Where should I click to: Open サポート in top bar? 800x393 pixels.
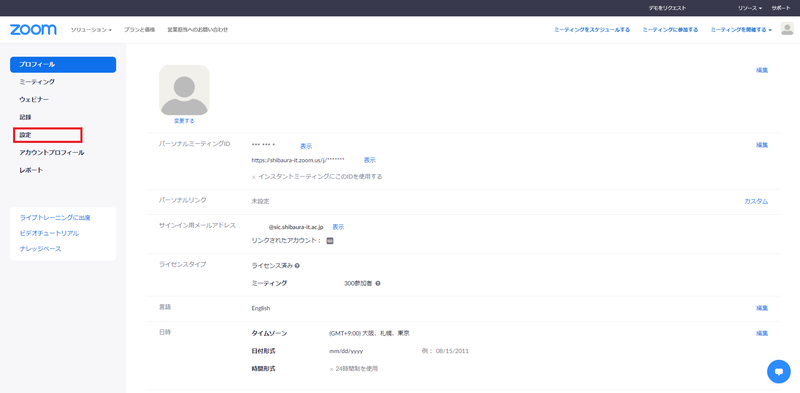[781, 8]
